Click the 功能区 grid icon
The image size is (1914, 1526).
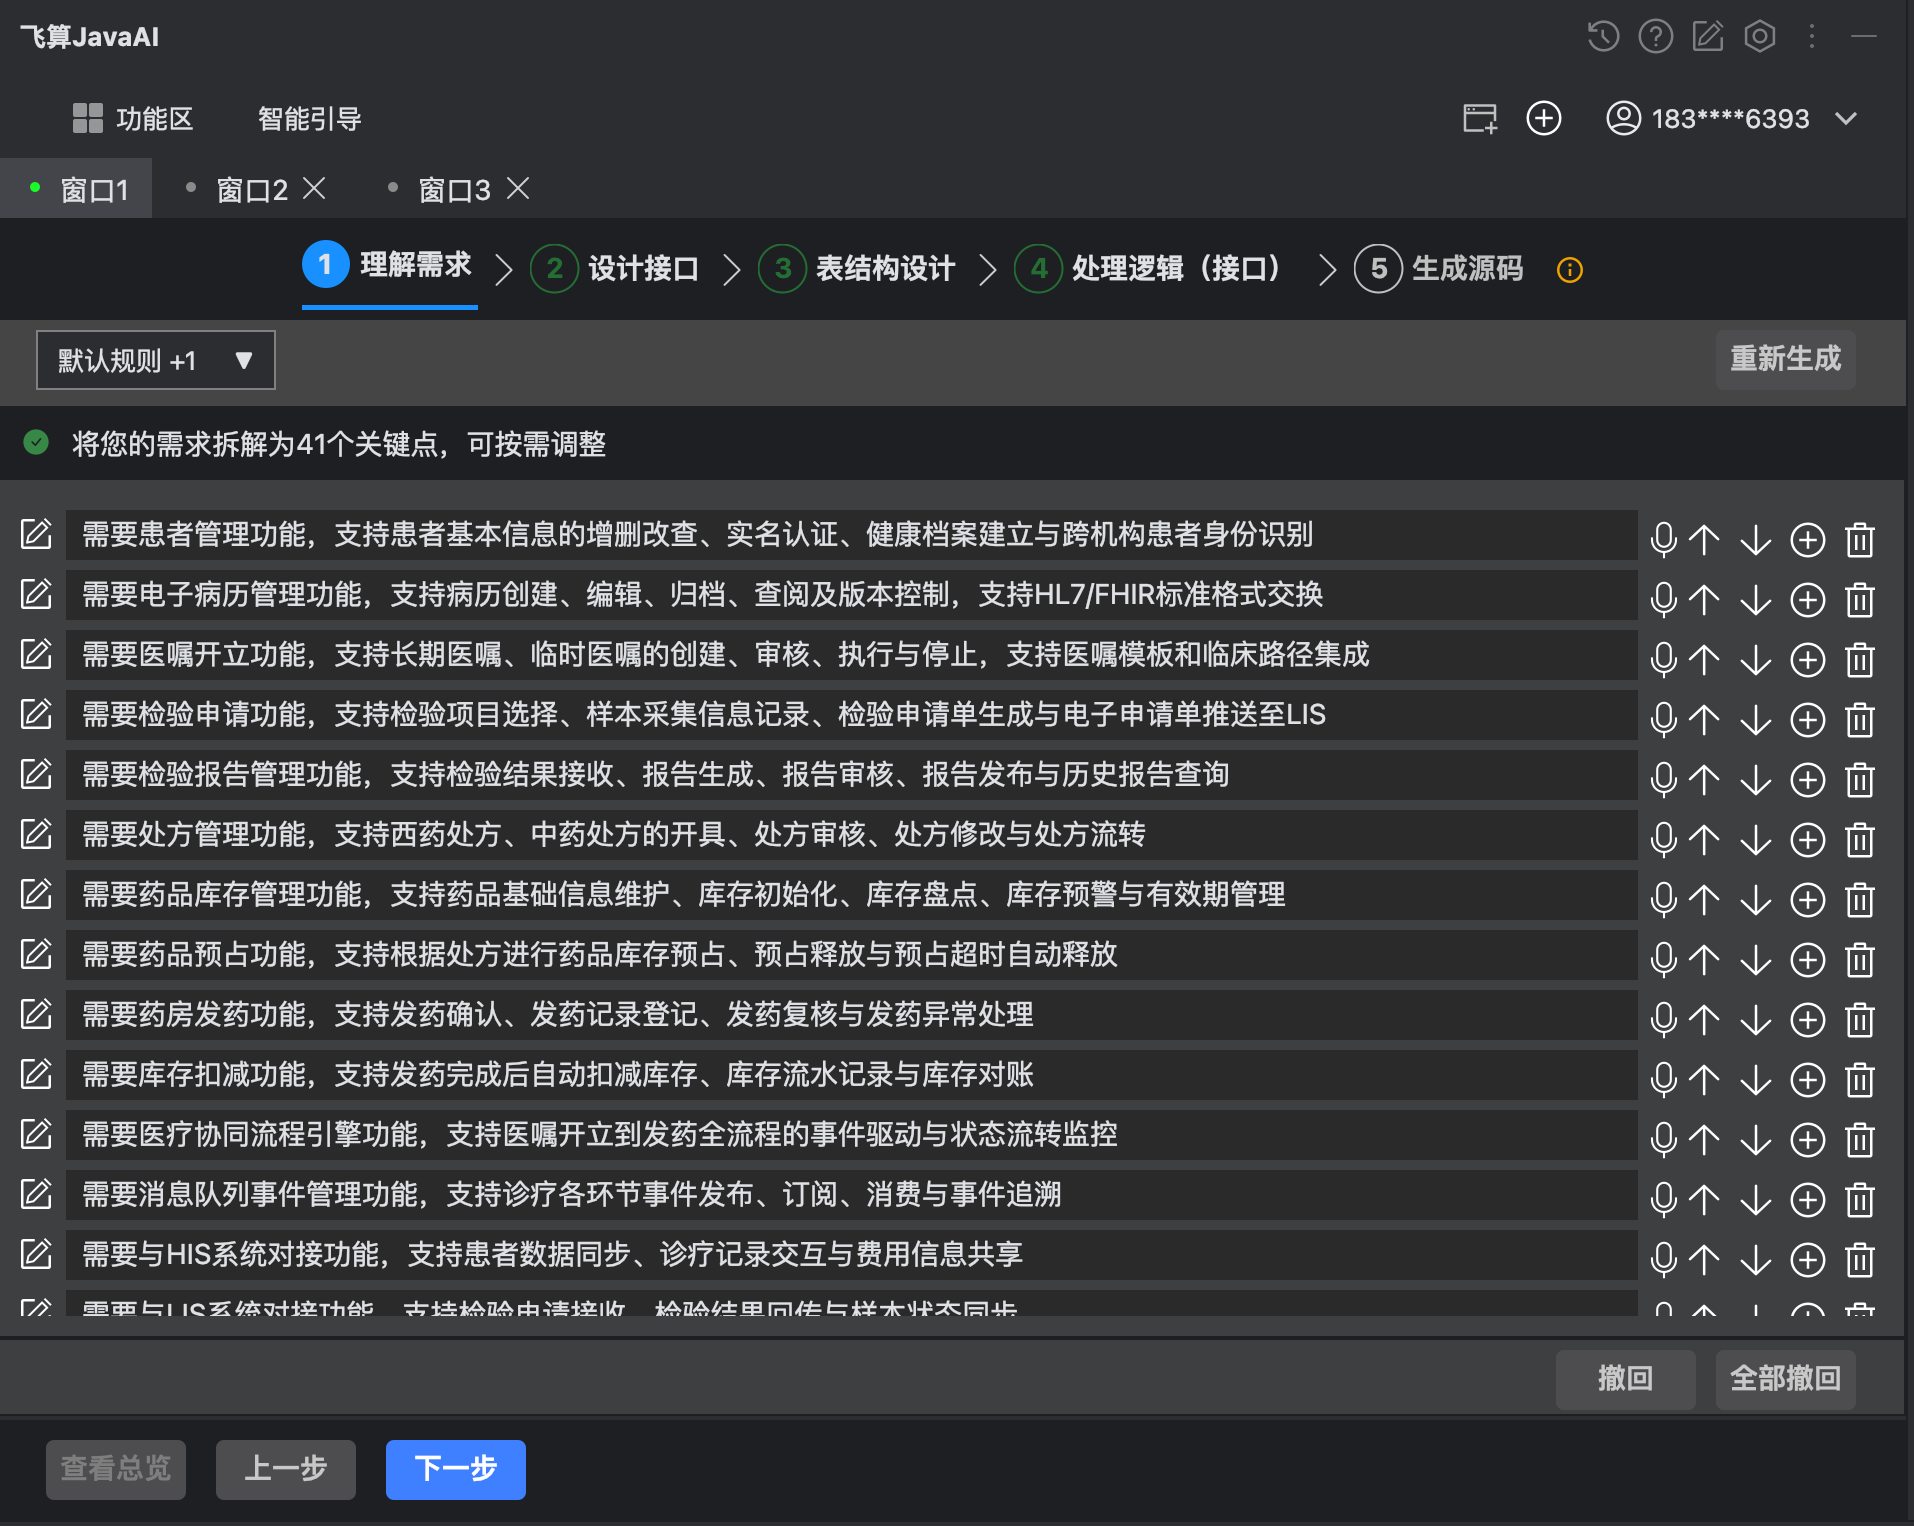click(x=88, y=119)
